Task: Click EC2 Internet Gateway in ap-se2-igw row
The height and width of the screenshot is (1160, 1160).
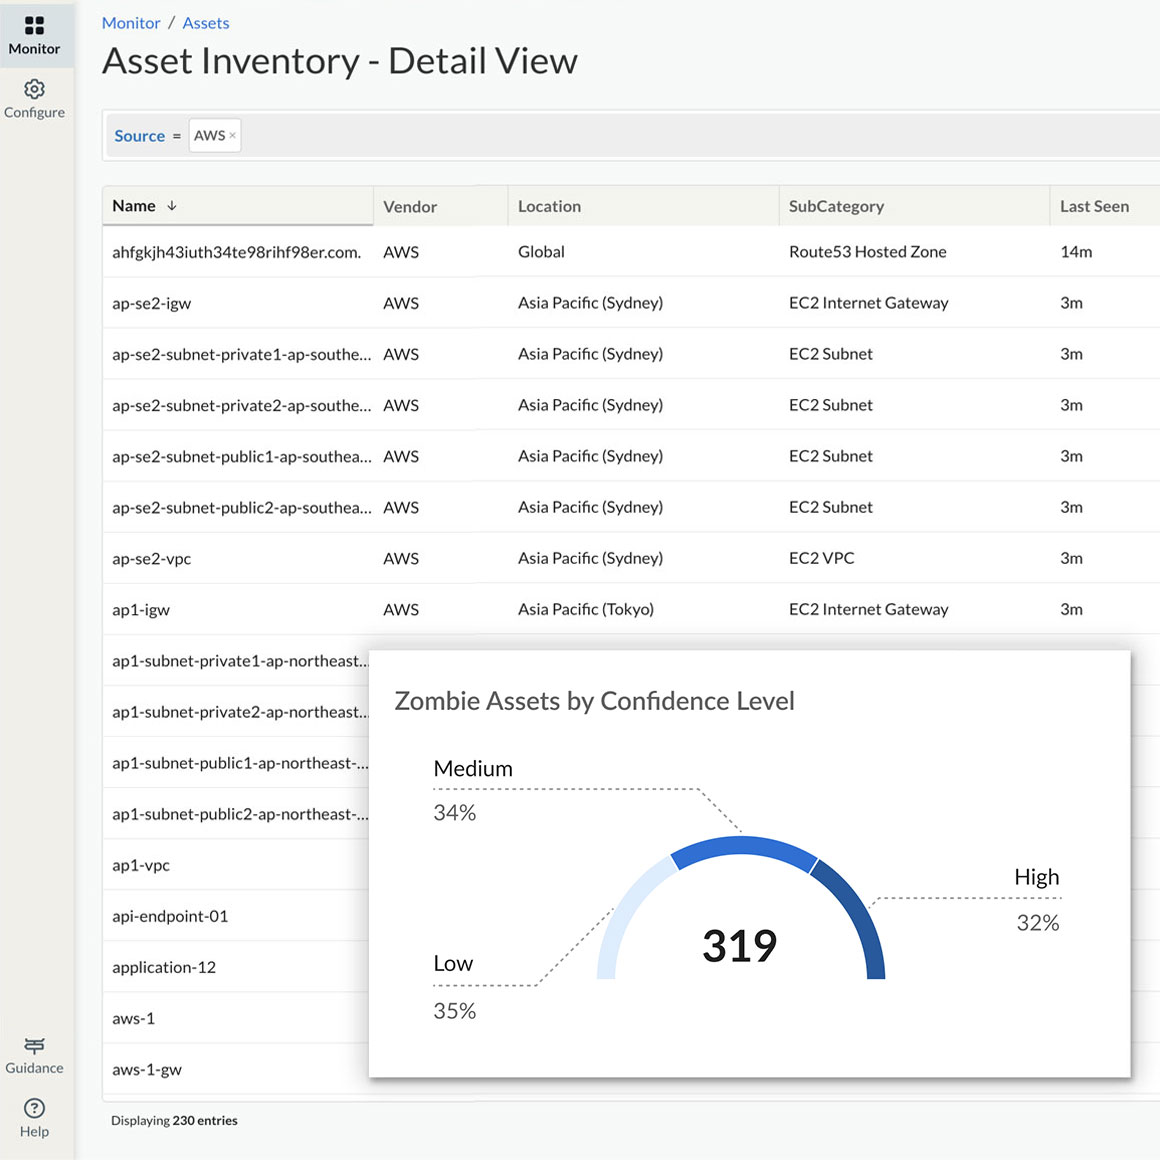Action: tap(869, 303)
